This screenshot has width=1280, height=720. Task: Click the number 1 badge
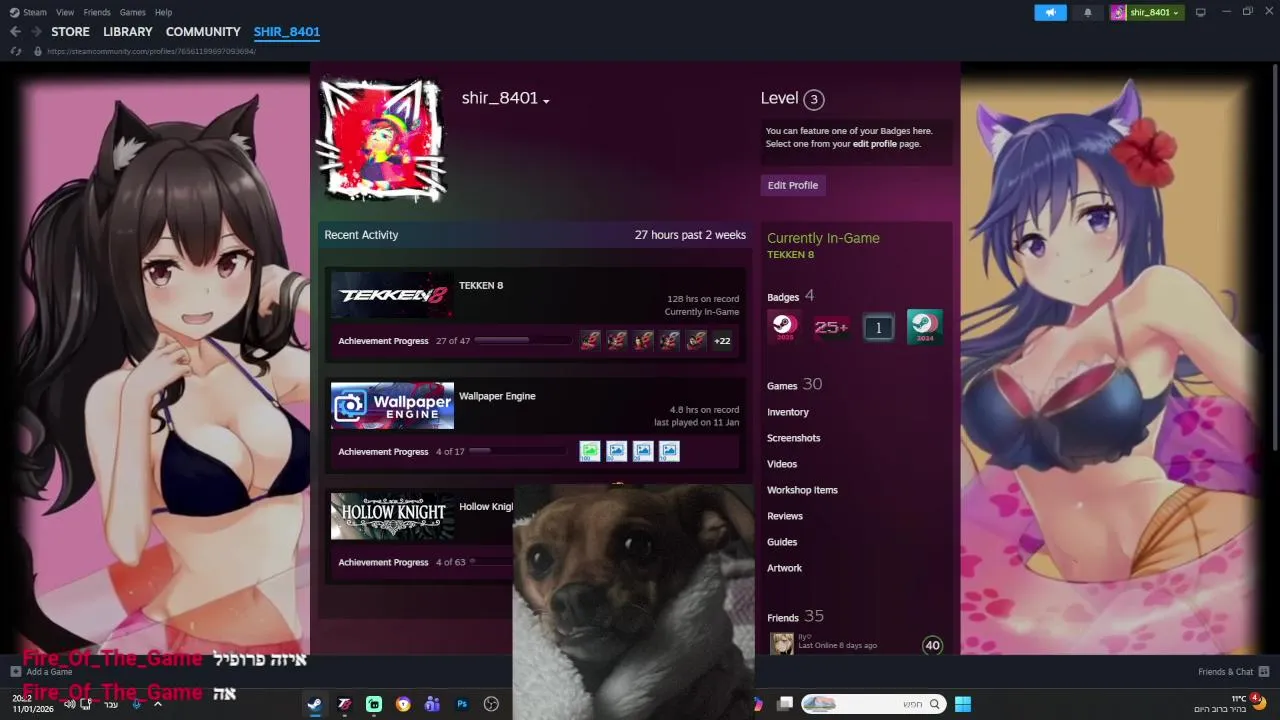(878, 327)
